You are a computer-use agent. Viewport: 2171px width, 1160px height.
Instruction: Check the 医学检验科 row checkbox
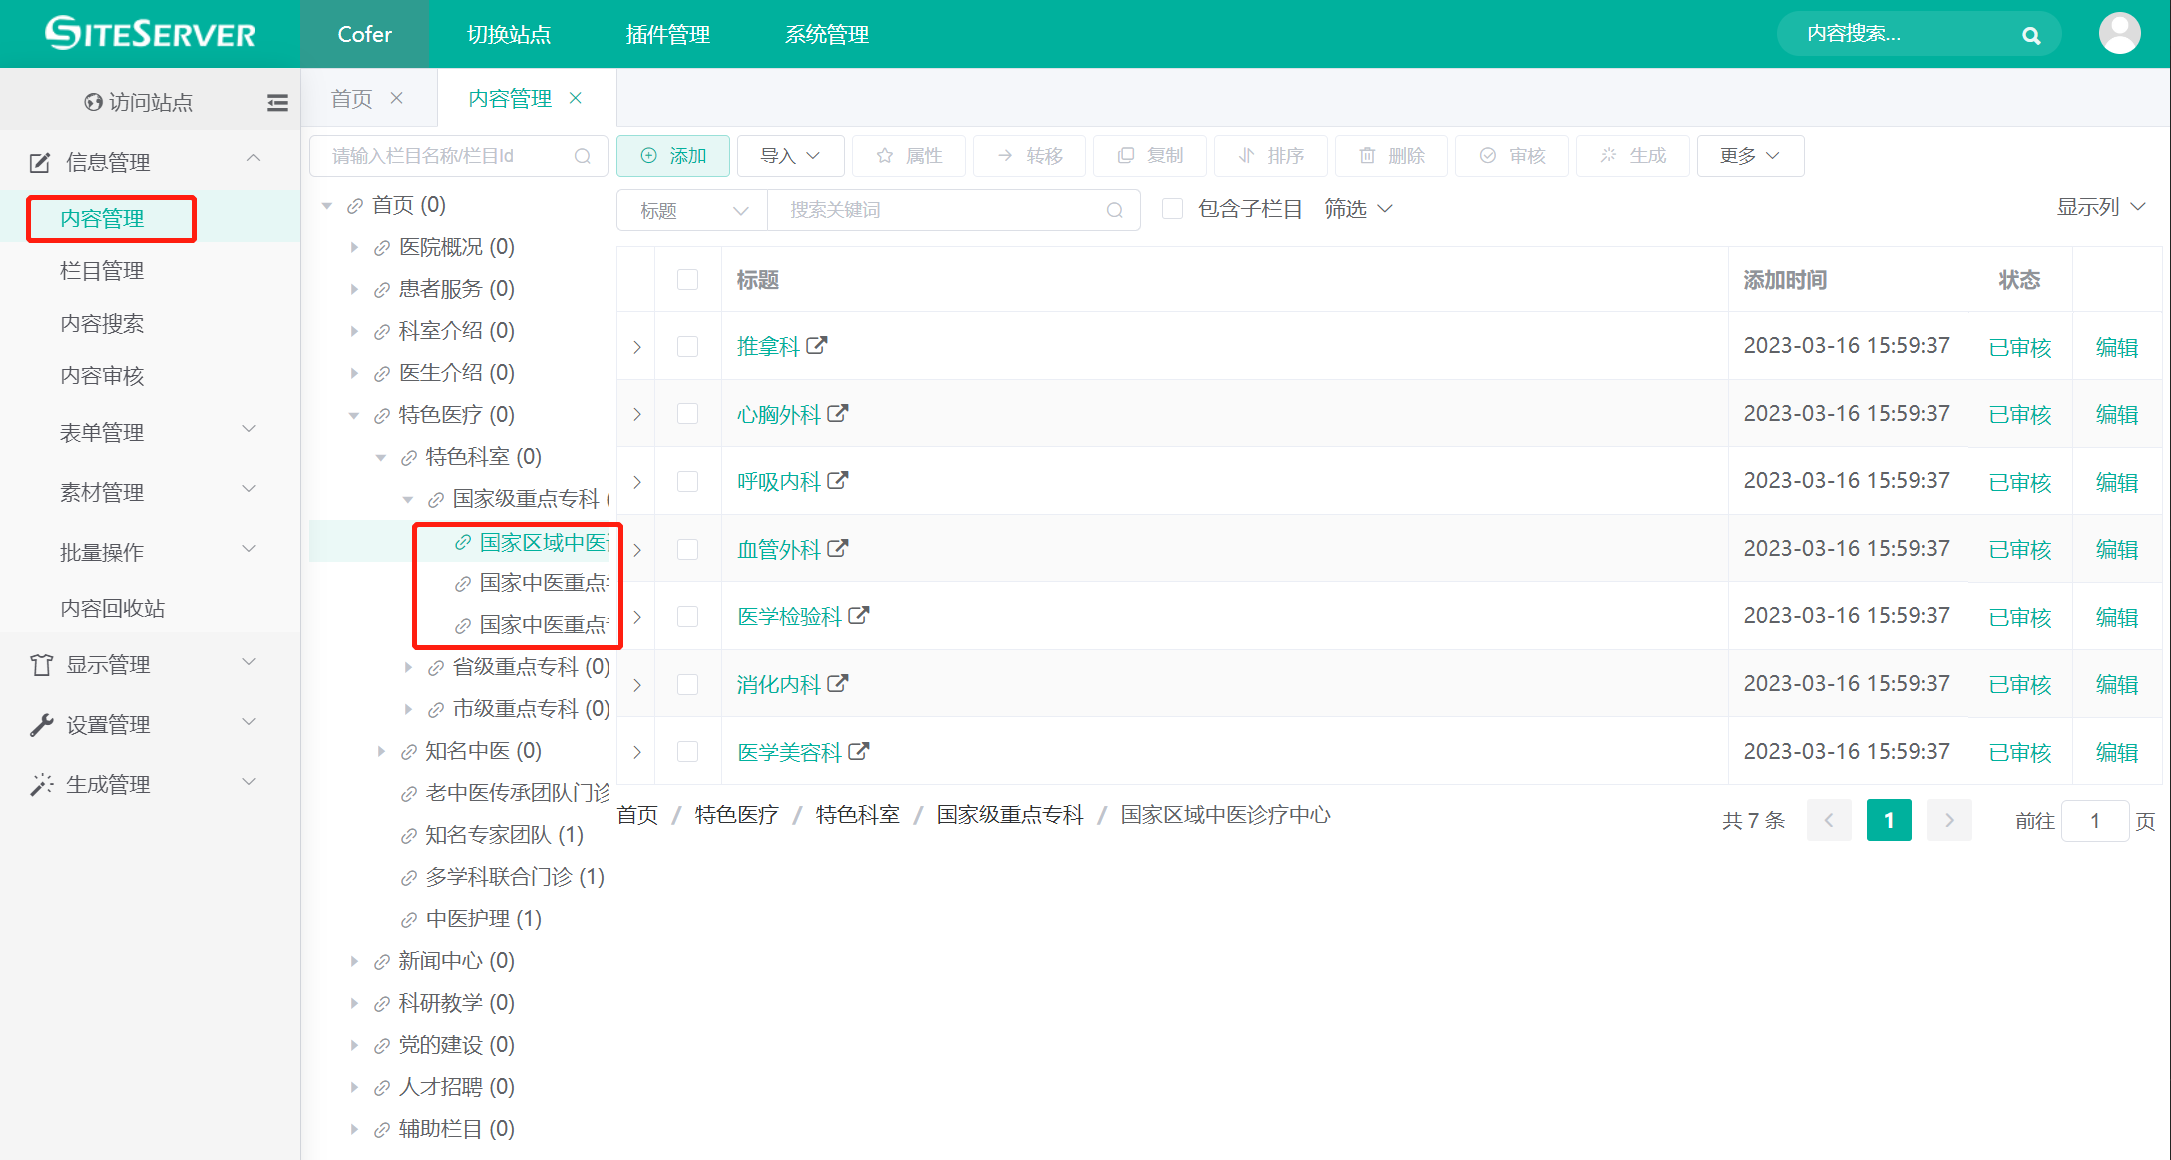point(688,616)
